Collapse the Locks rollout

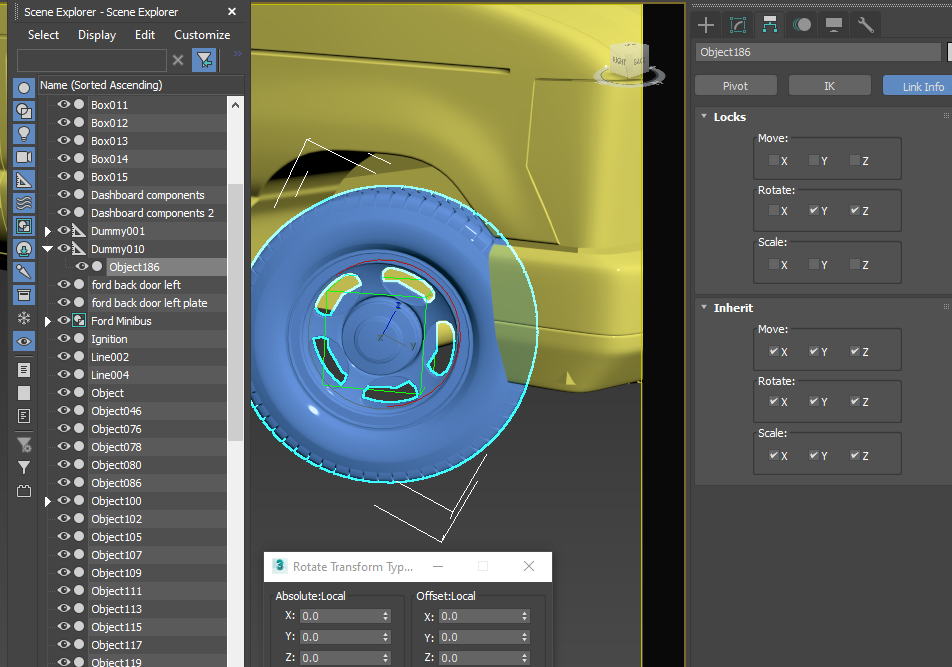coord(730,117)
